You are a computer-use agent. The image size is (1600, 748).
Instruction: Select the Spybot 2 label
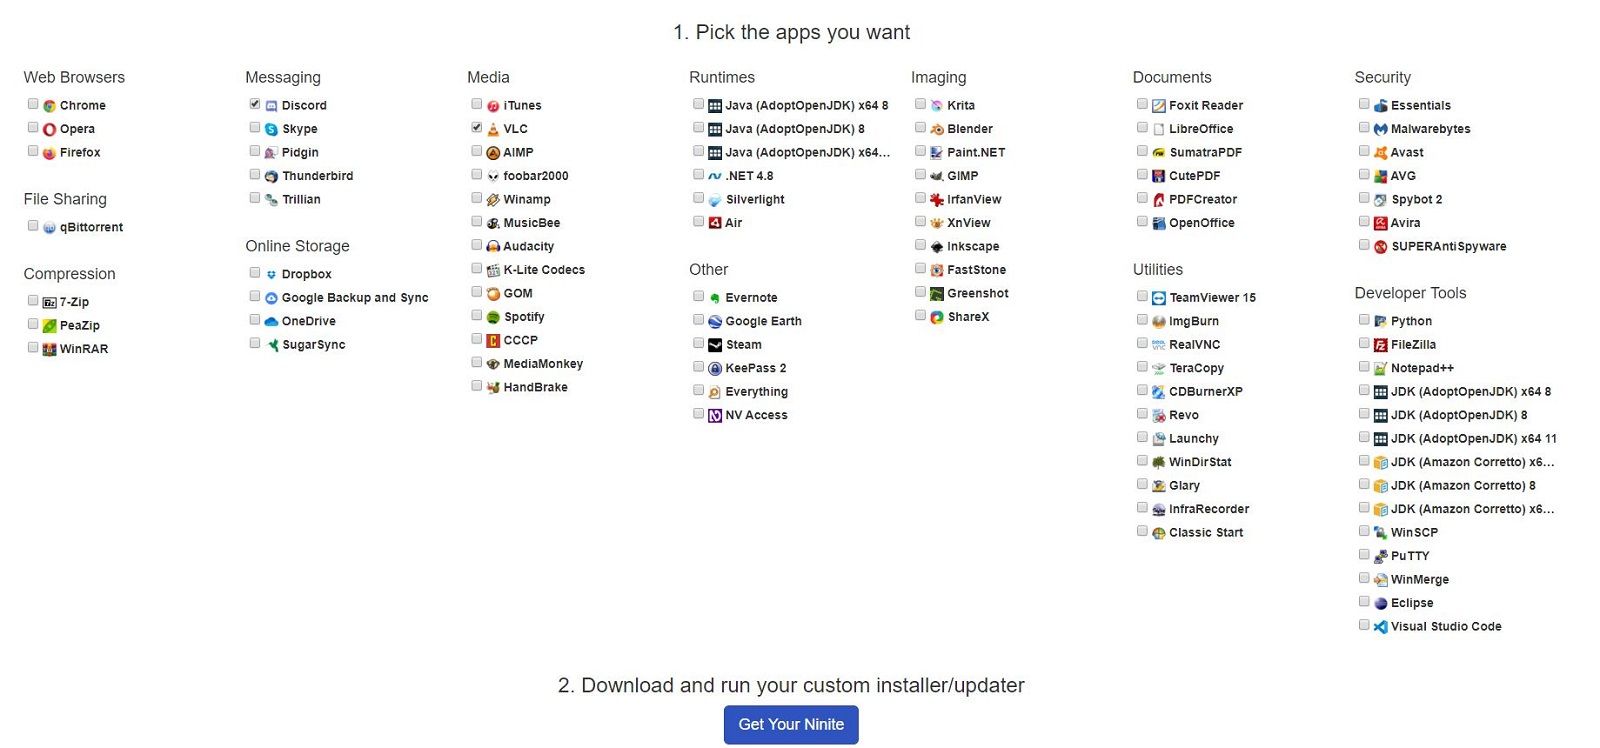[1417, 200]
